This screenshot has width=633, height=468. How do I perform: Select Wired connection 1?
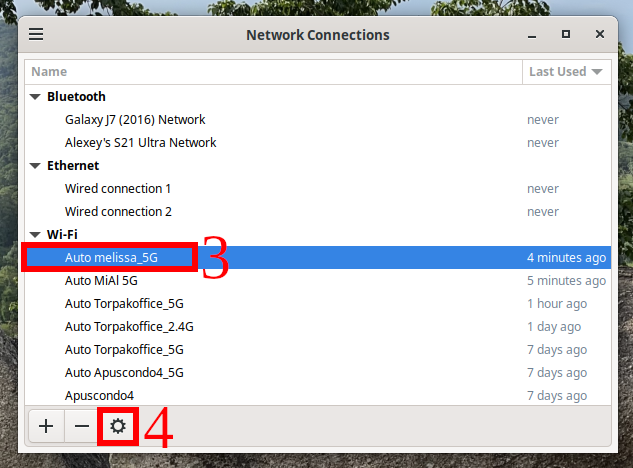point(118,189)
